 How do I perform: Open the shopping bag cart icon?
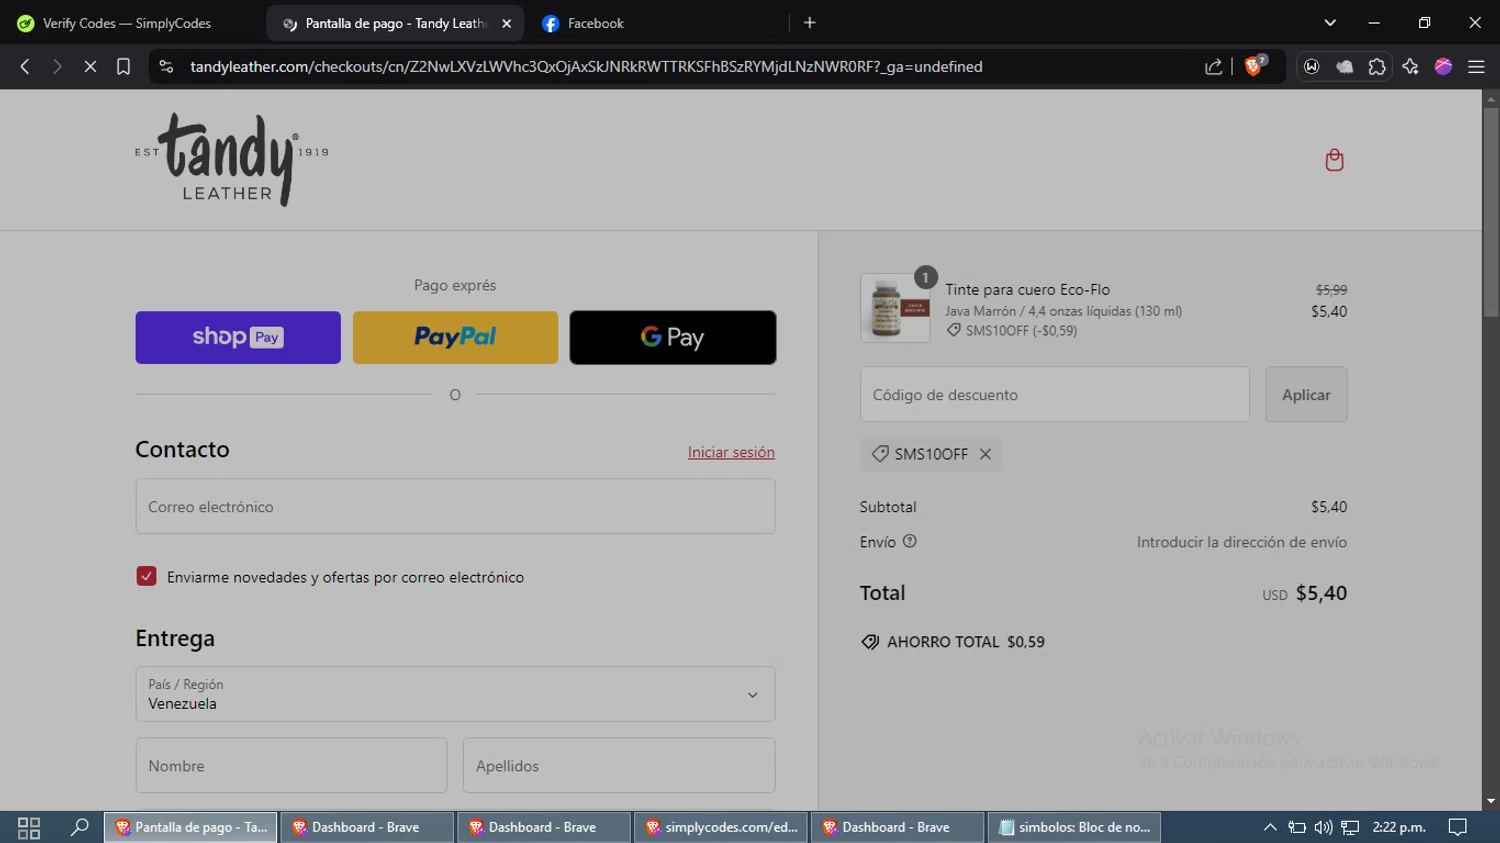[x=1334, y=160]
